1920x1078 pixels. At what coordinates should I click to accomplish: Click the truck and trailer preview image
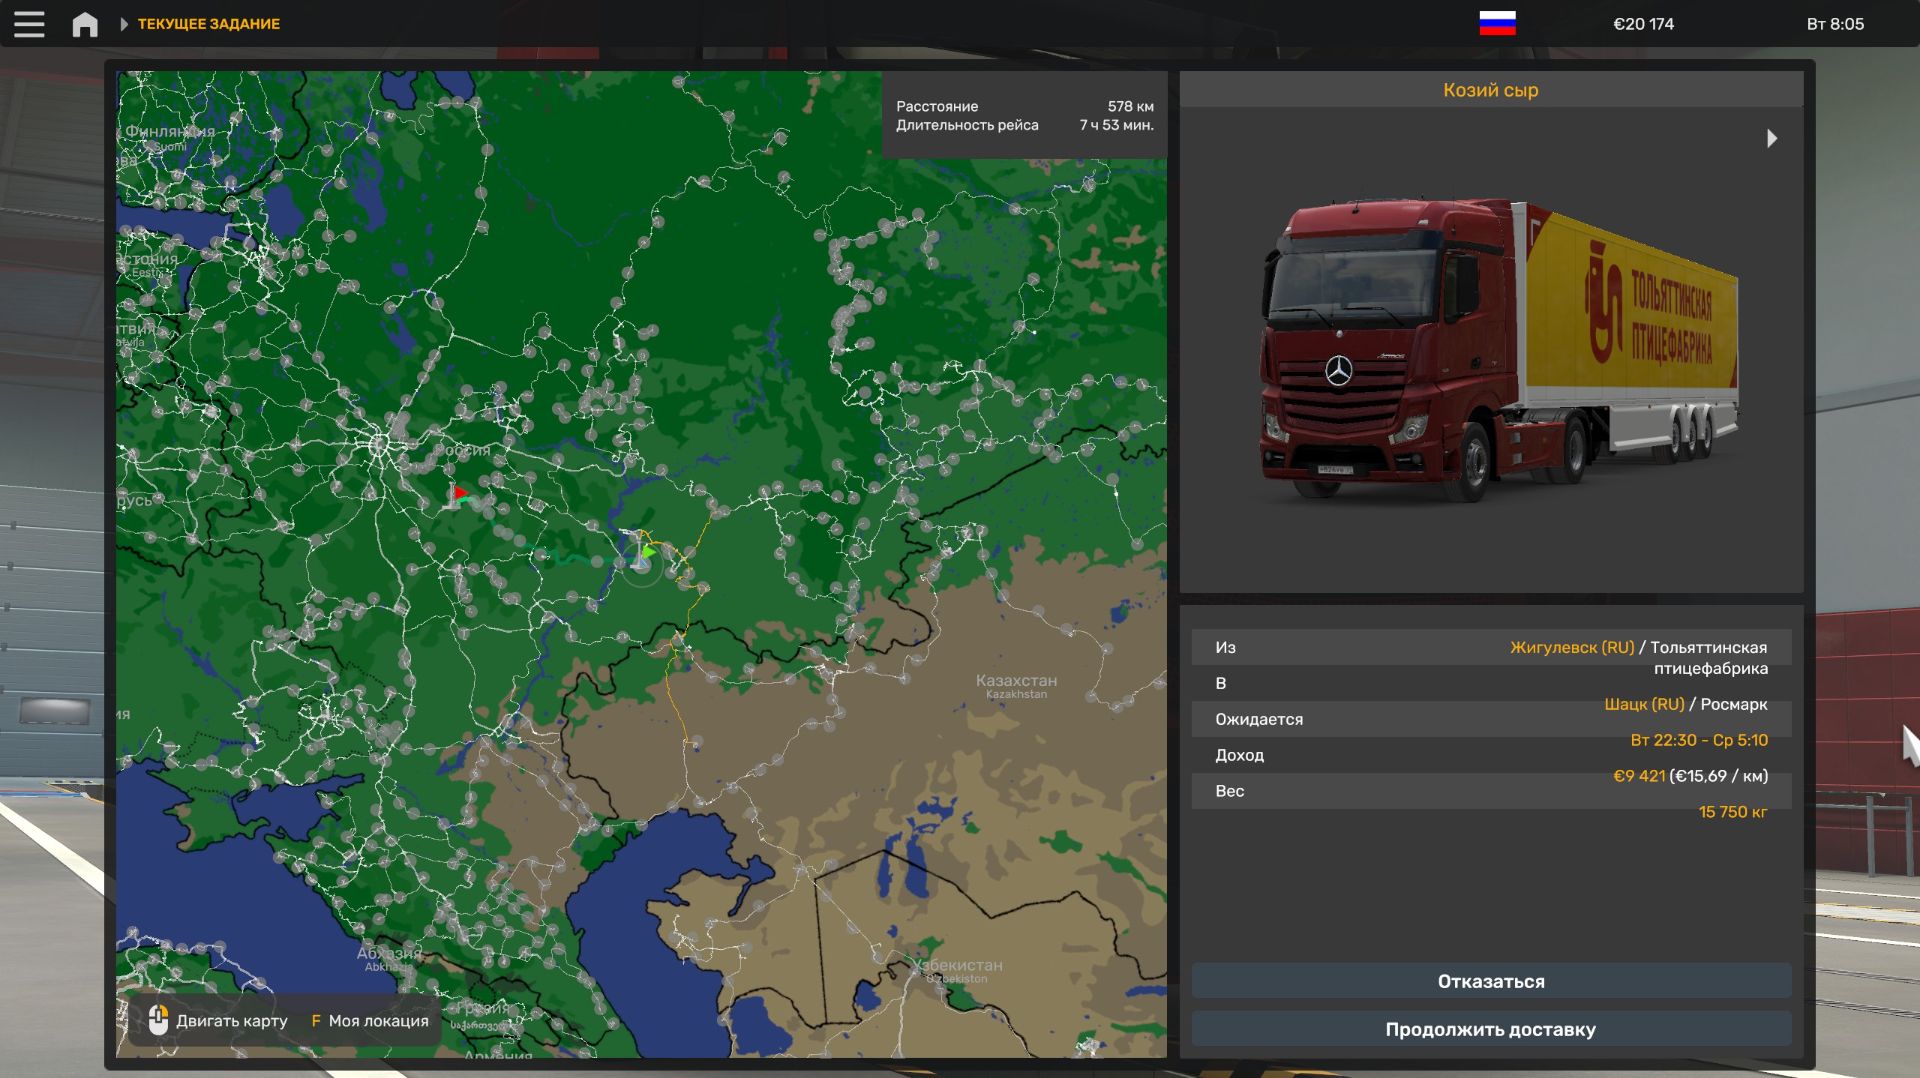point(1498,350)
